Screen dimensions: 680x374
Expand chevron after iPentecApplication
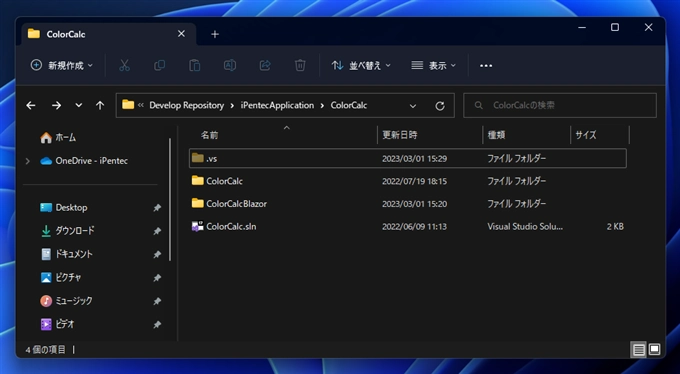pyautogui.click(x=322, y=105)
